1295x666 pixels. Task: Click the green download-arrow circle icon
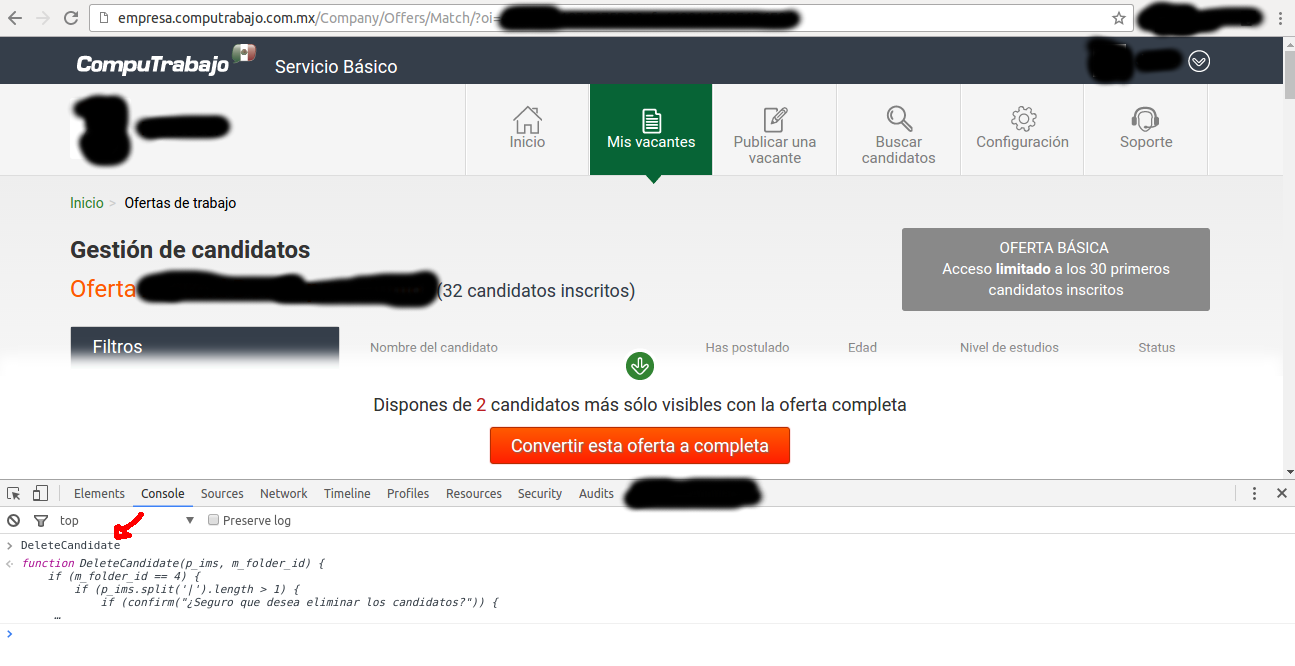click(x=640, y=366)
